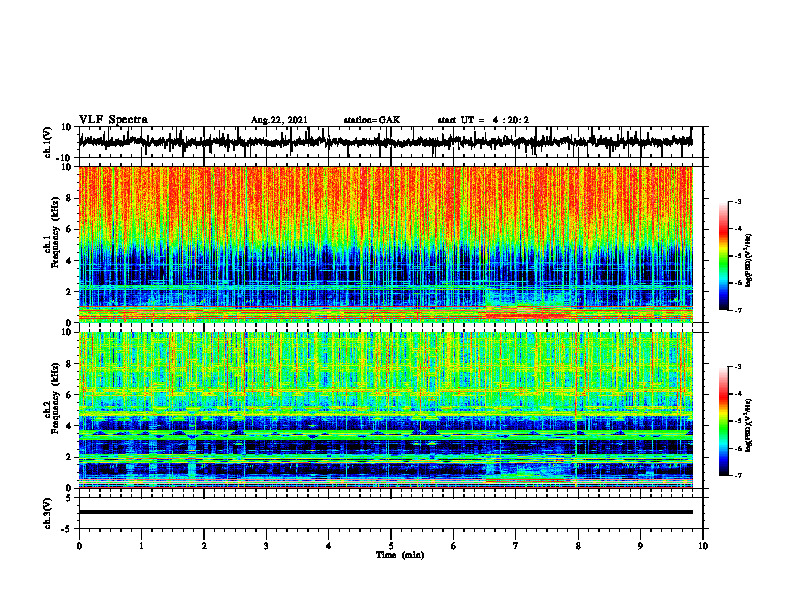This screenshot has width=792, height=612.
Task: Click time axis tick label "8"
Action: (578, 546)
